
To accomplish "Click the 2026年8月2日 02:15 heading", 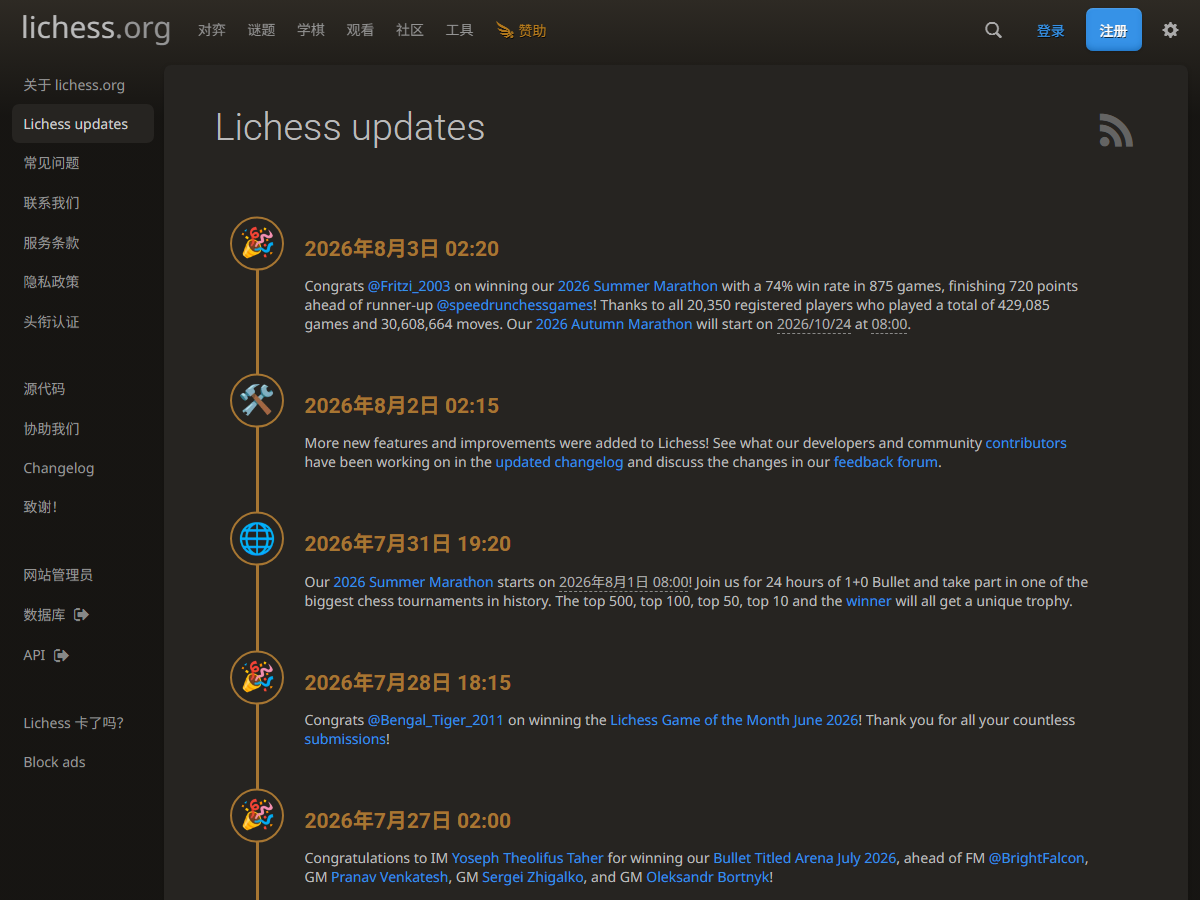I will coord(402,406).
